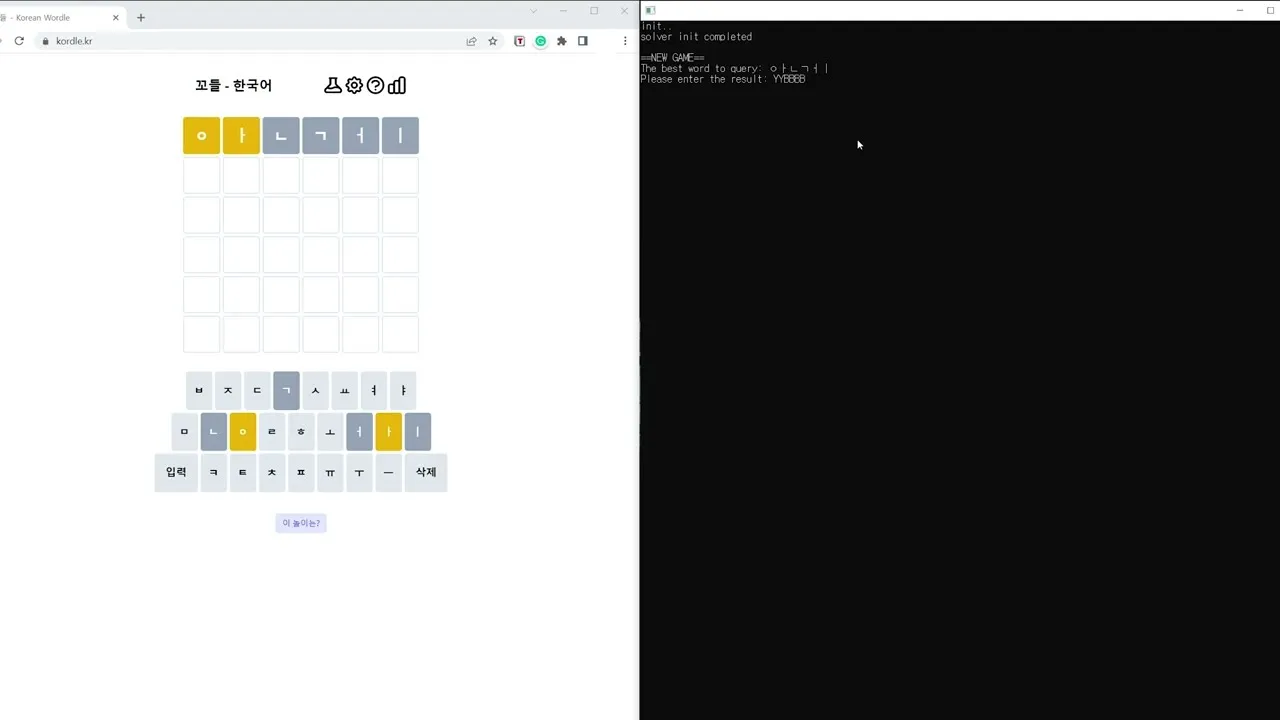Image resolution: width=1280 pixels, height=720 pixels.
Task: Open Kordle settings gear
Action: point(354,85)
